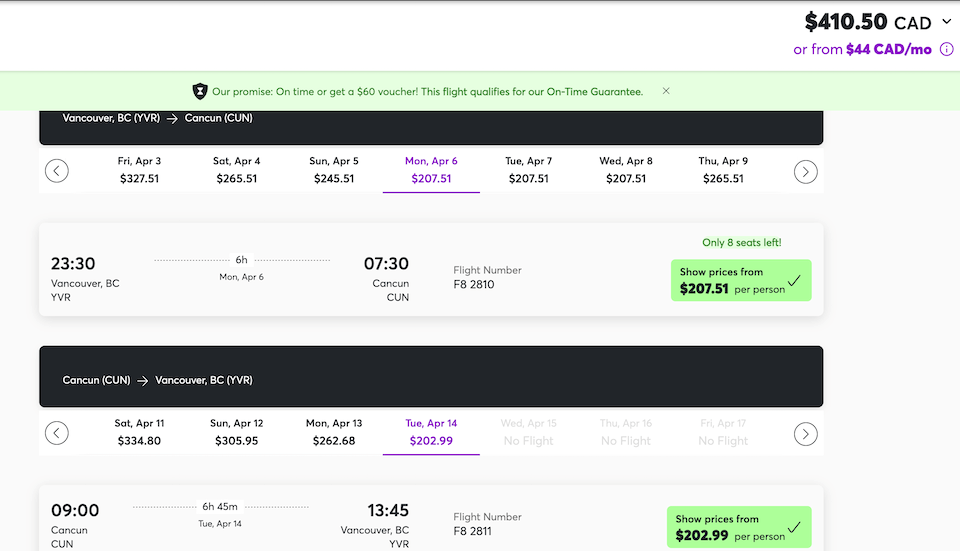Image resolution: width=960 pixels, height=551 pixels.
Task: Open the $44 CAD/mo financing link
Action: coord(889,49)
